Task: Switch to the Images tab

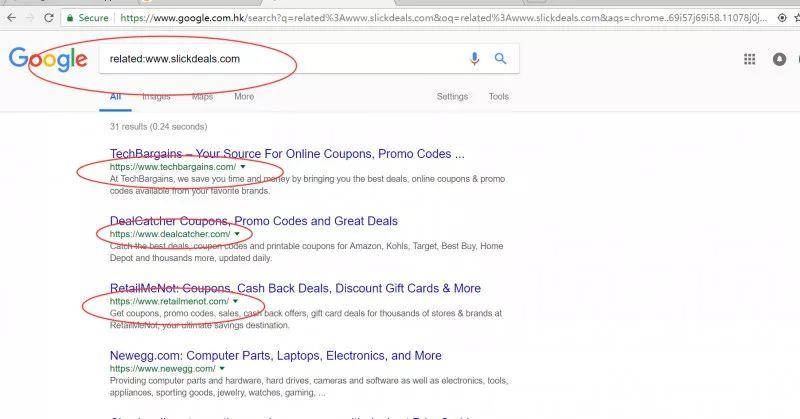Action: [156, 96]
